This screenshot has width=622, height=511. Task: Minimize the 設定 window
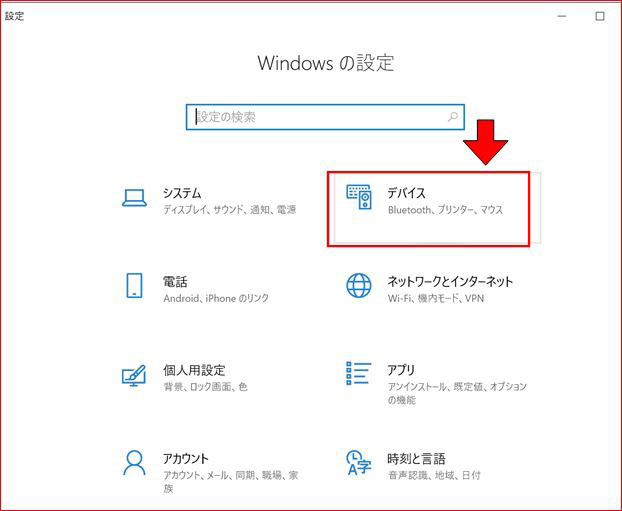(562, 16)
